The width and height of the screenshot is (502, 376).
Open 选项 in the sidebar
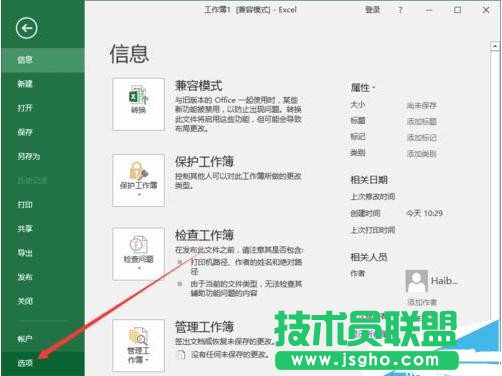tap(43, 363)
